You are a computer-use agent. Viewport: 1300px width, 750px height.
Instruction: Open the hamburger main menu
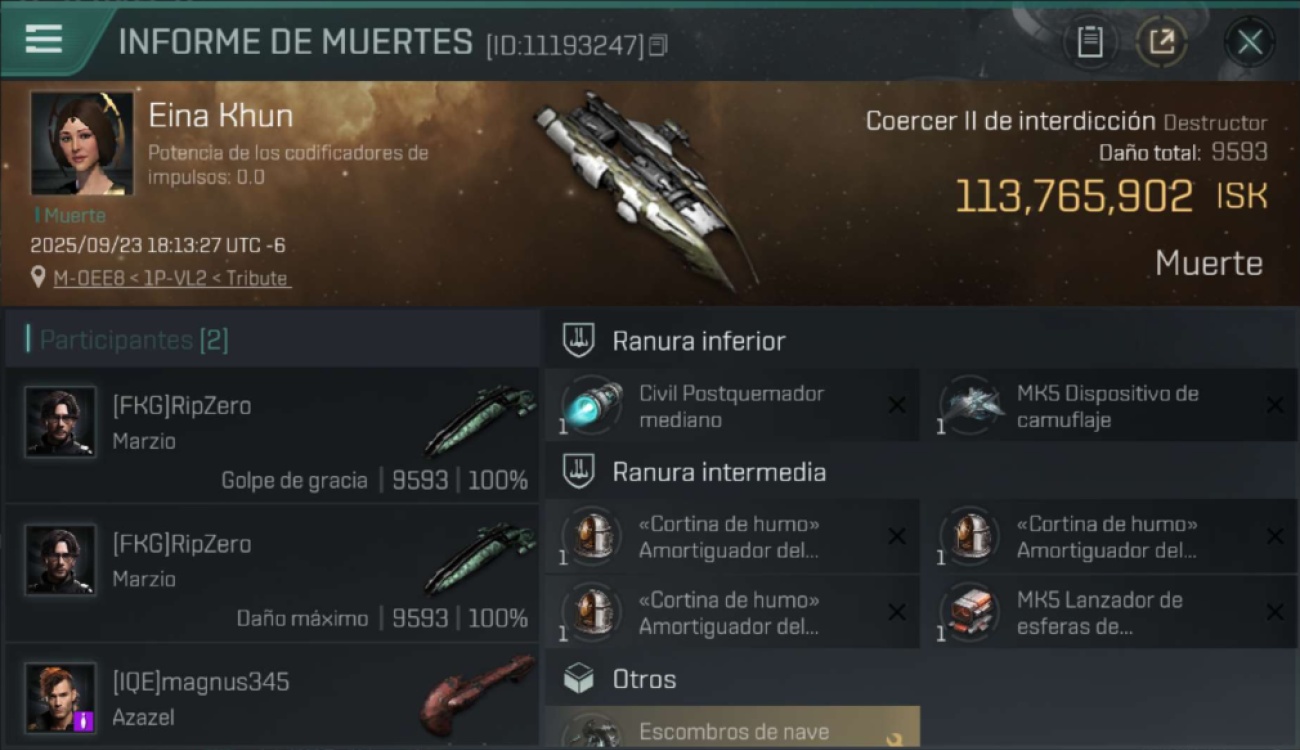[x=44, y=40]
